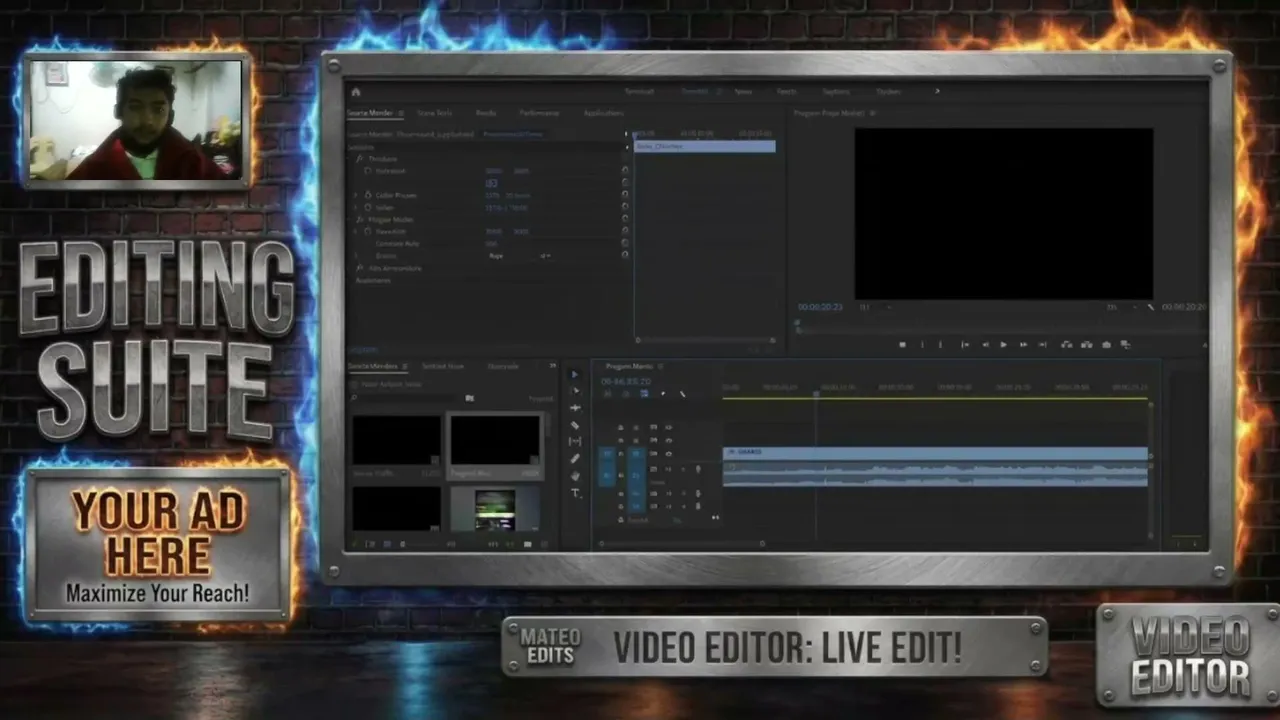Image resolution: width=1280 pixels, height=720 pixels.
Task: Switch Project panel to list view
Action: coord(371,544)
